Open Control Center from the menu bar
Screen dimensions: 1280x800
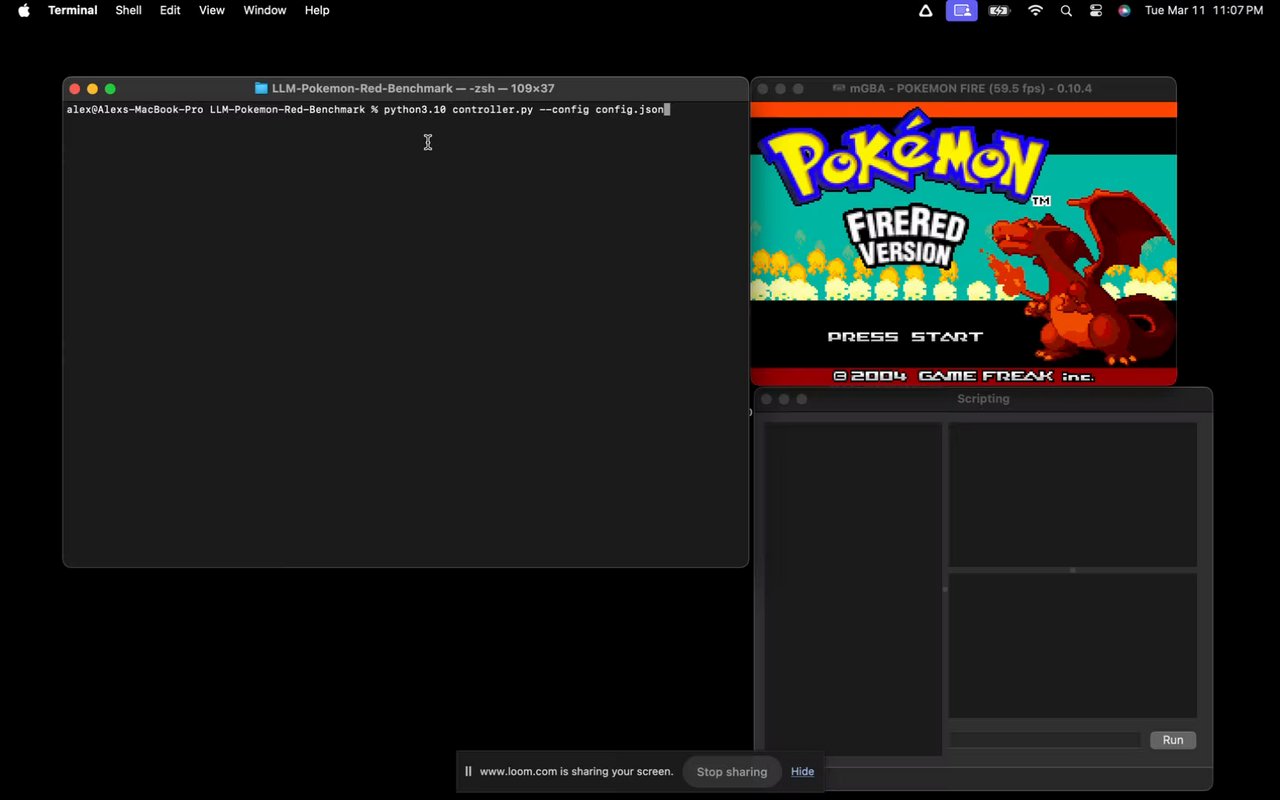point(1096,10)
